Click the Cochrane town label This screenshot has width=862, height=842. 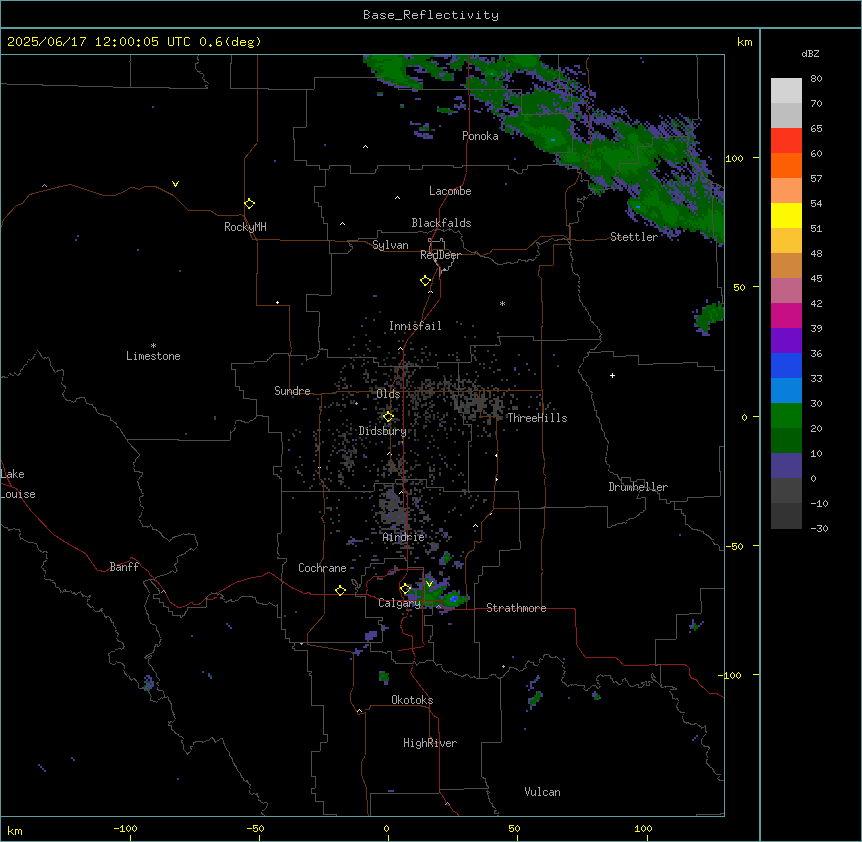[322, 568]
